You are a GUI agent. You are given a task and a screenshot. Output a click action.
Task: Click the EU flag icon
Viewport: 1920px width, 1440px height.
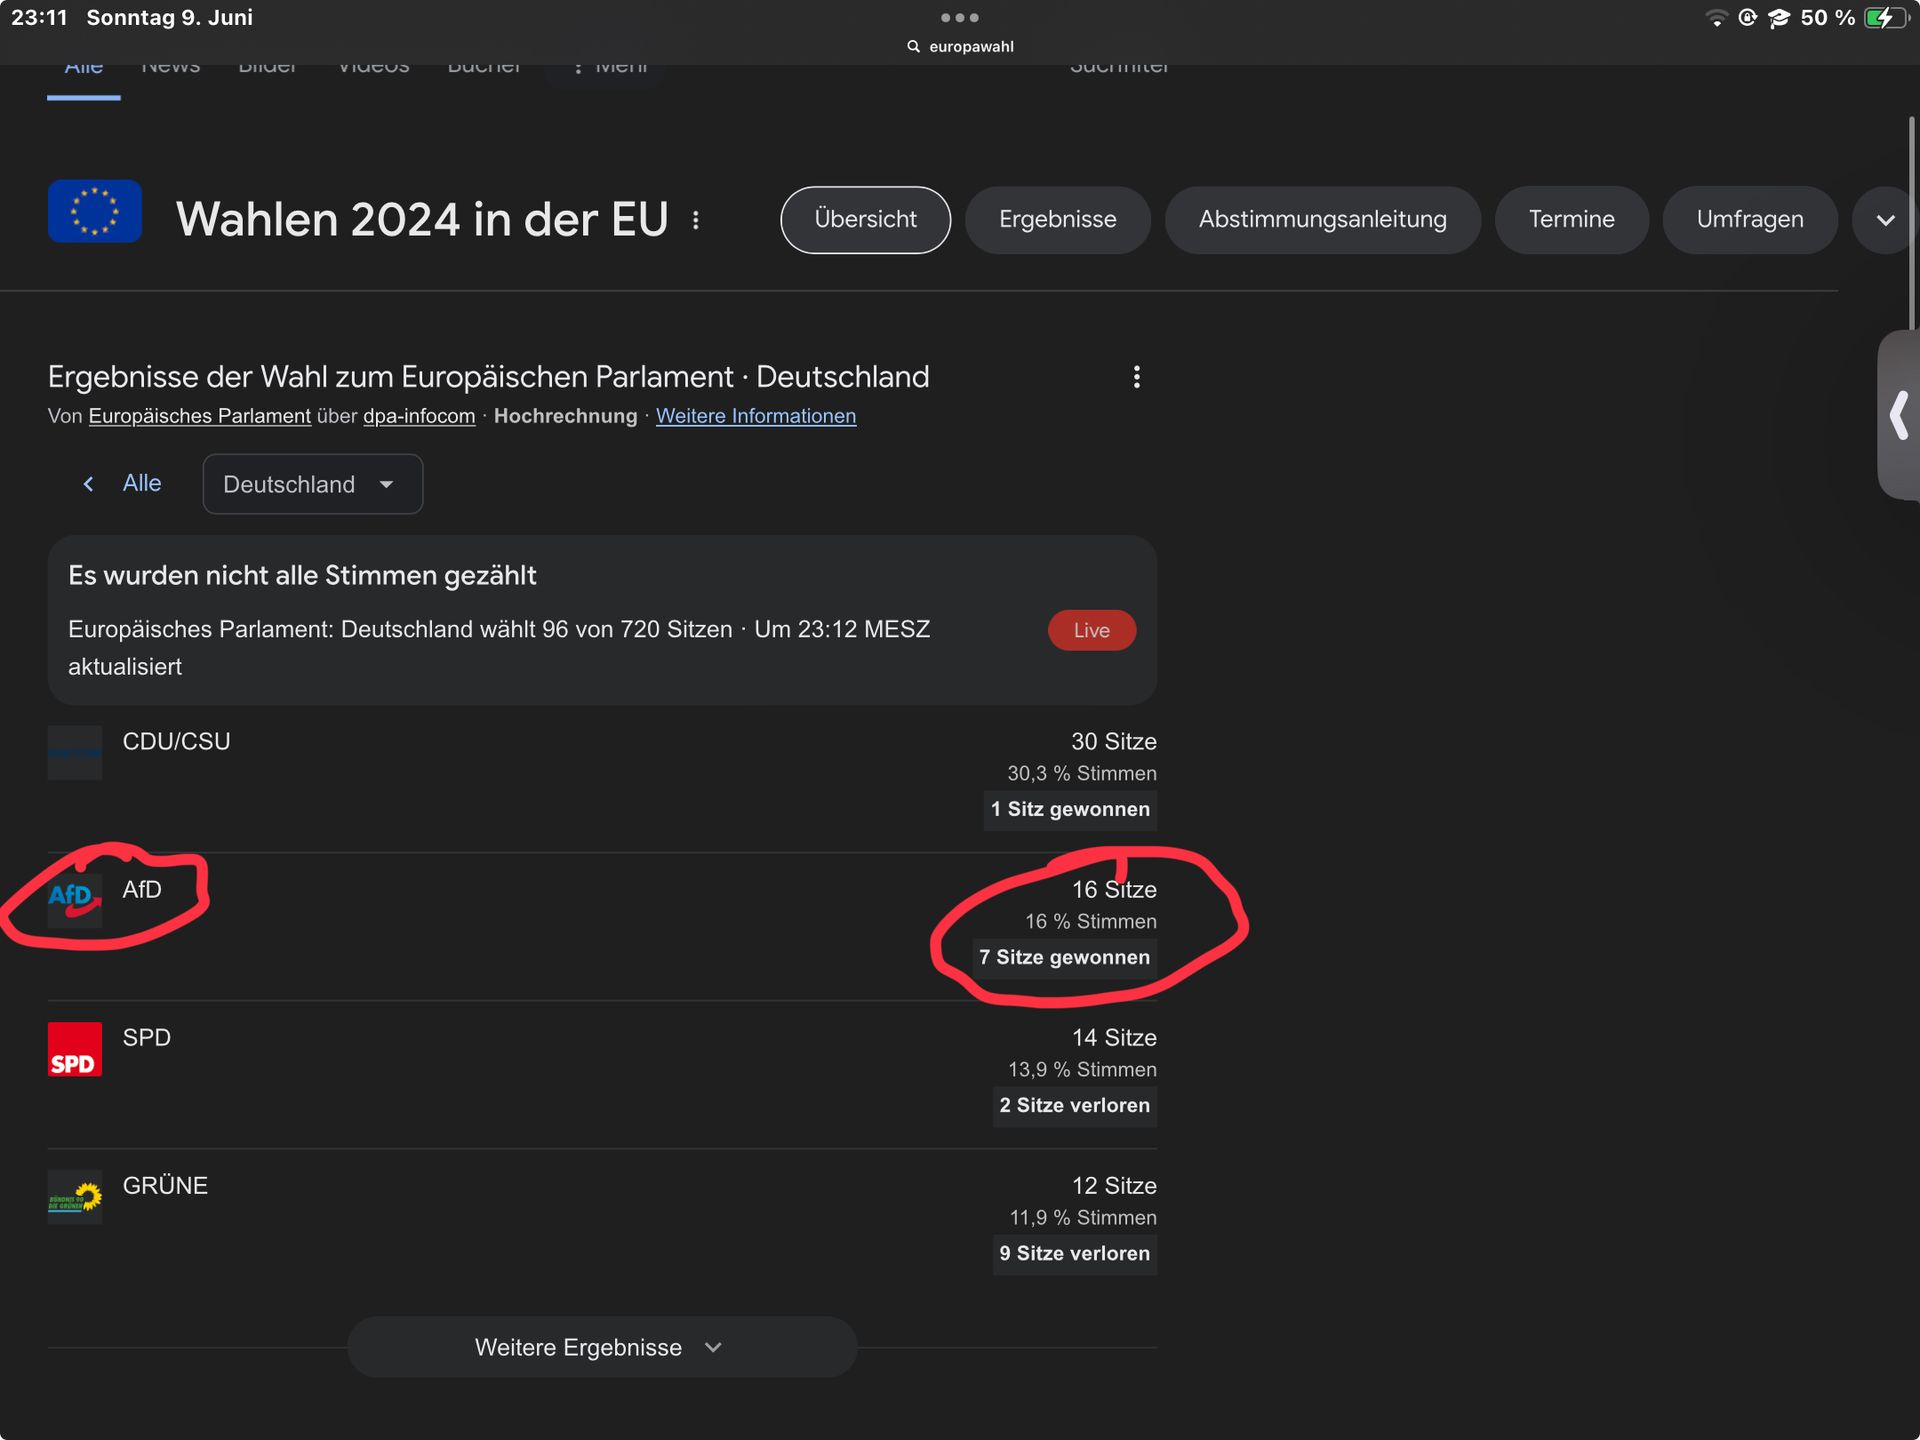click(95, 211)
